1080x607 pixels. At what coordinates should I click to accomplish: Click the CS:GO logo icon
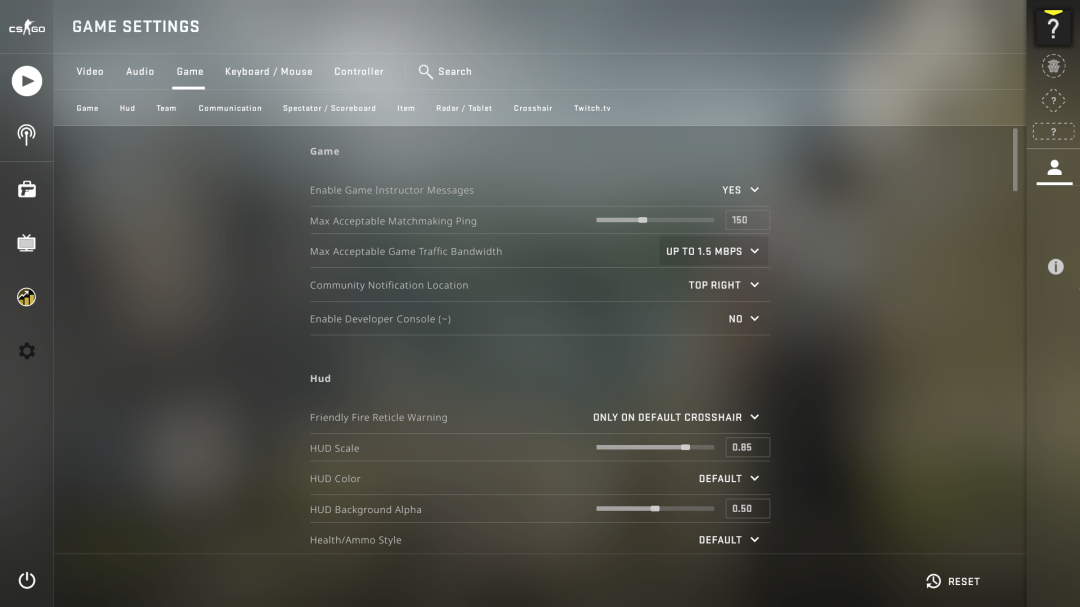[27, 28]
